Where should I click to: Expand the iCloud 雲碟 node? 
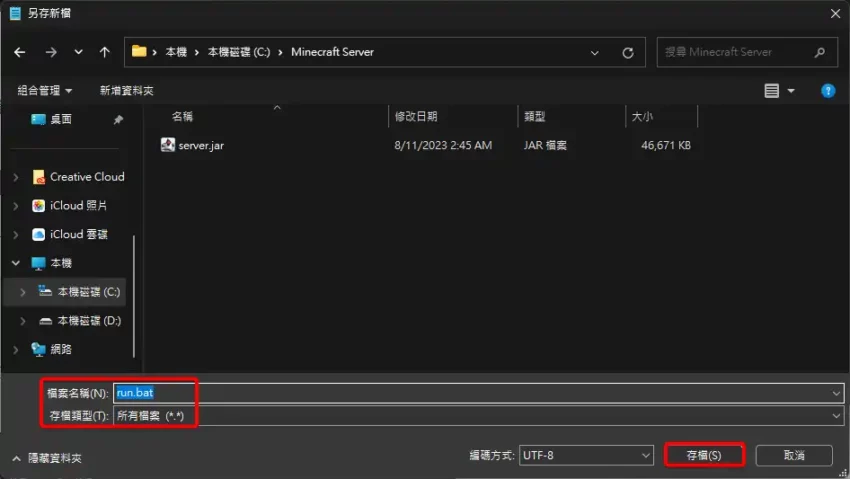coord(16,235)
